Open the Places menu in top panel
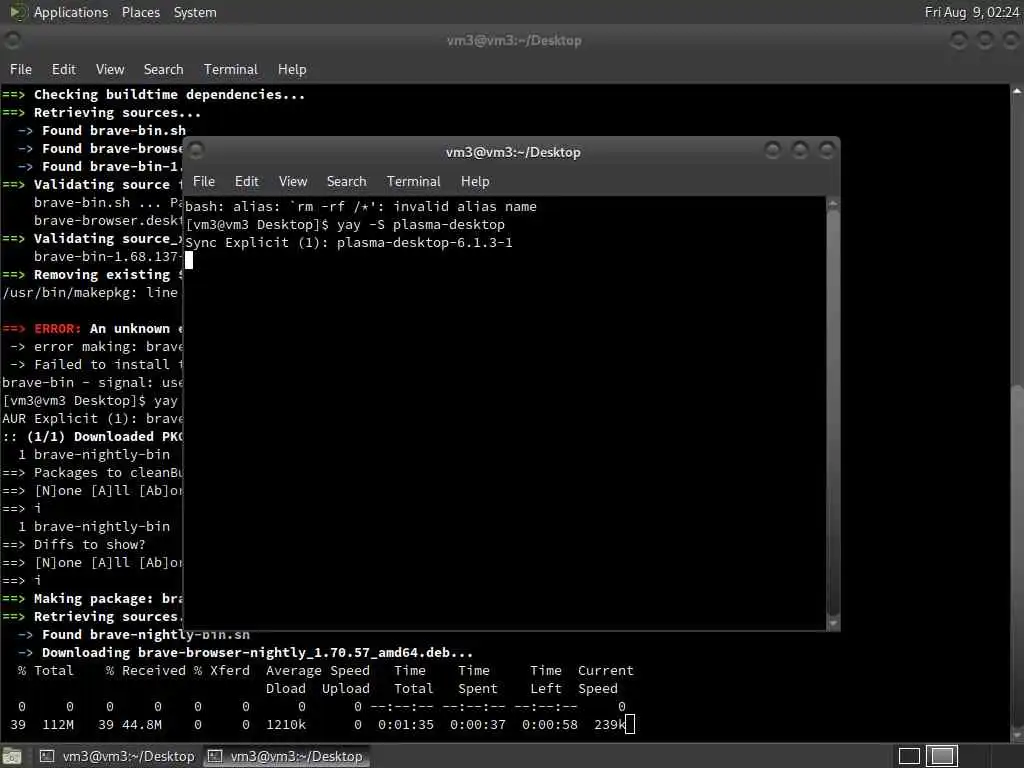This screenshot has width=1024, height=768. 140,12
